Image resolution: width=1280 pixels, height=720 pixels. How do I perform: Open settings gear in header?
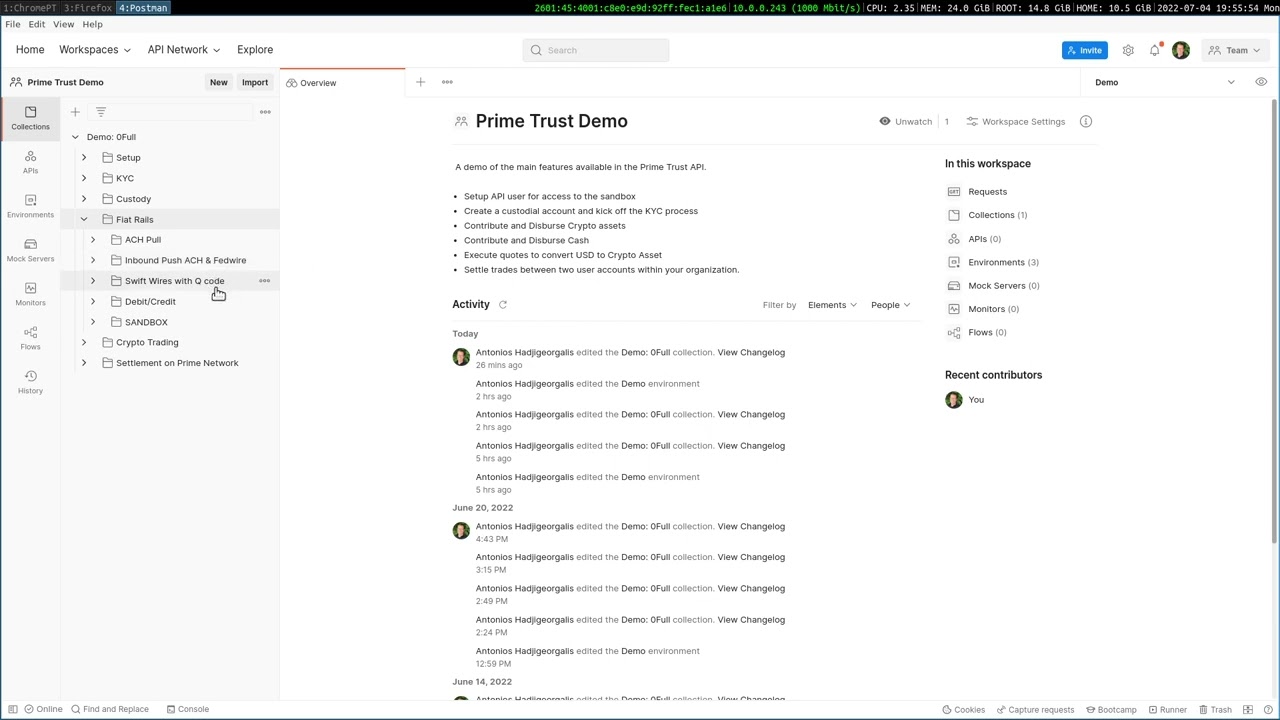(1128, 50)
